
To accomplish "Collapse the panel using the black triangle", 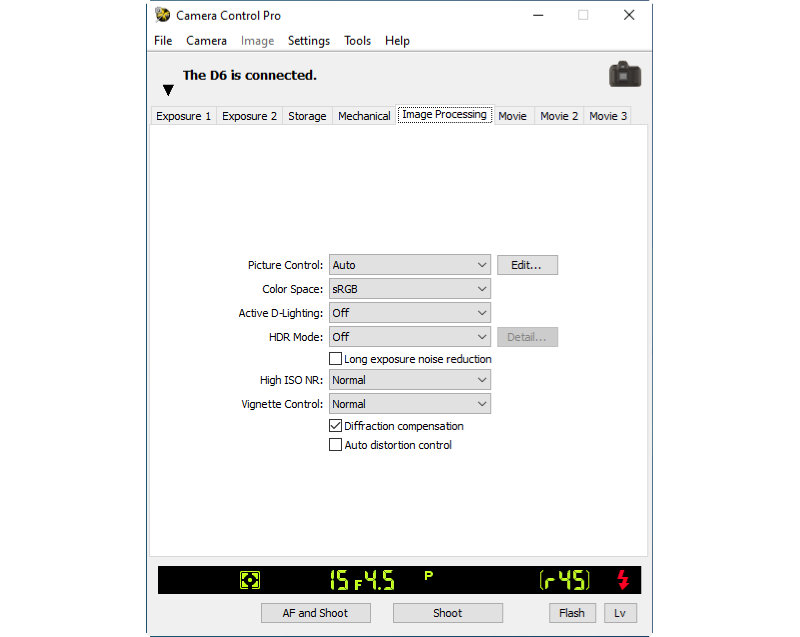I will tap(168, 90).
